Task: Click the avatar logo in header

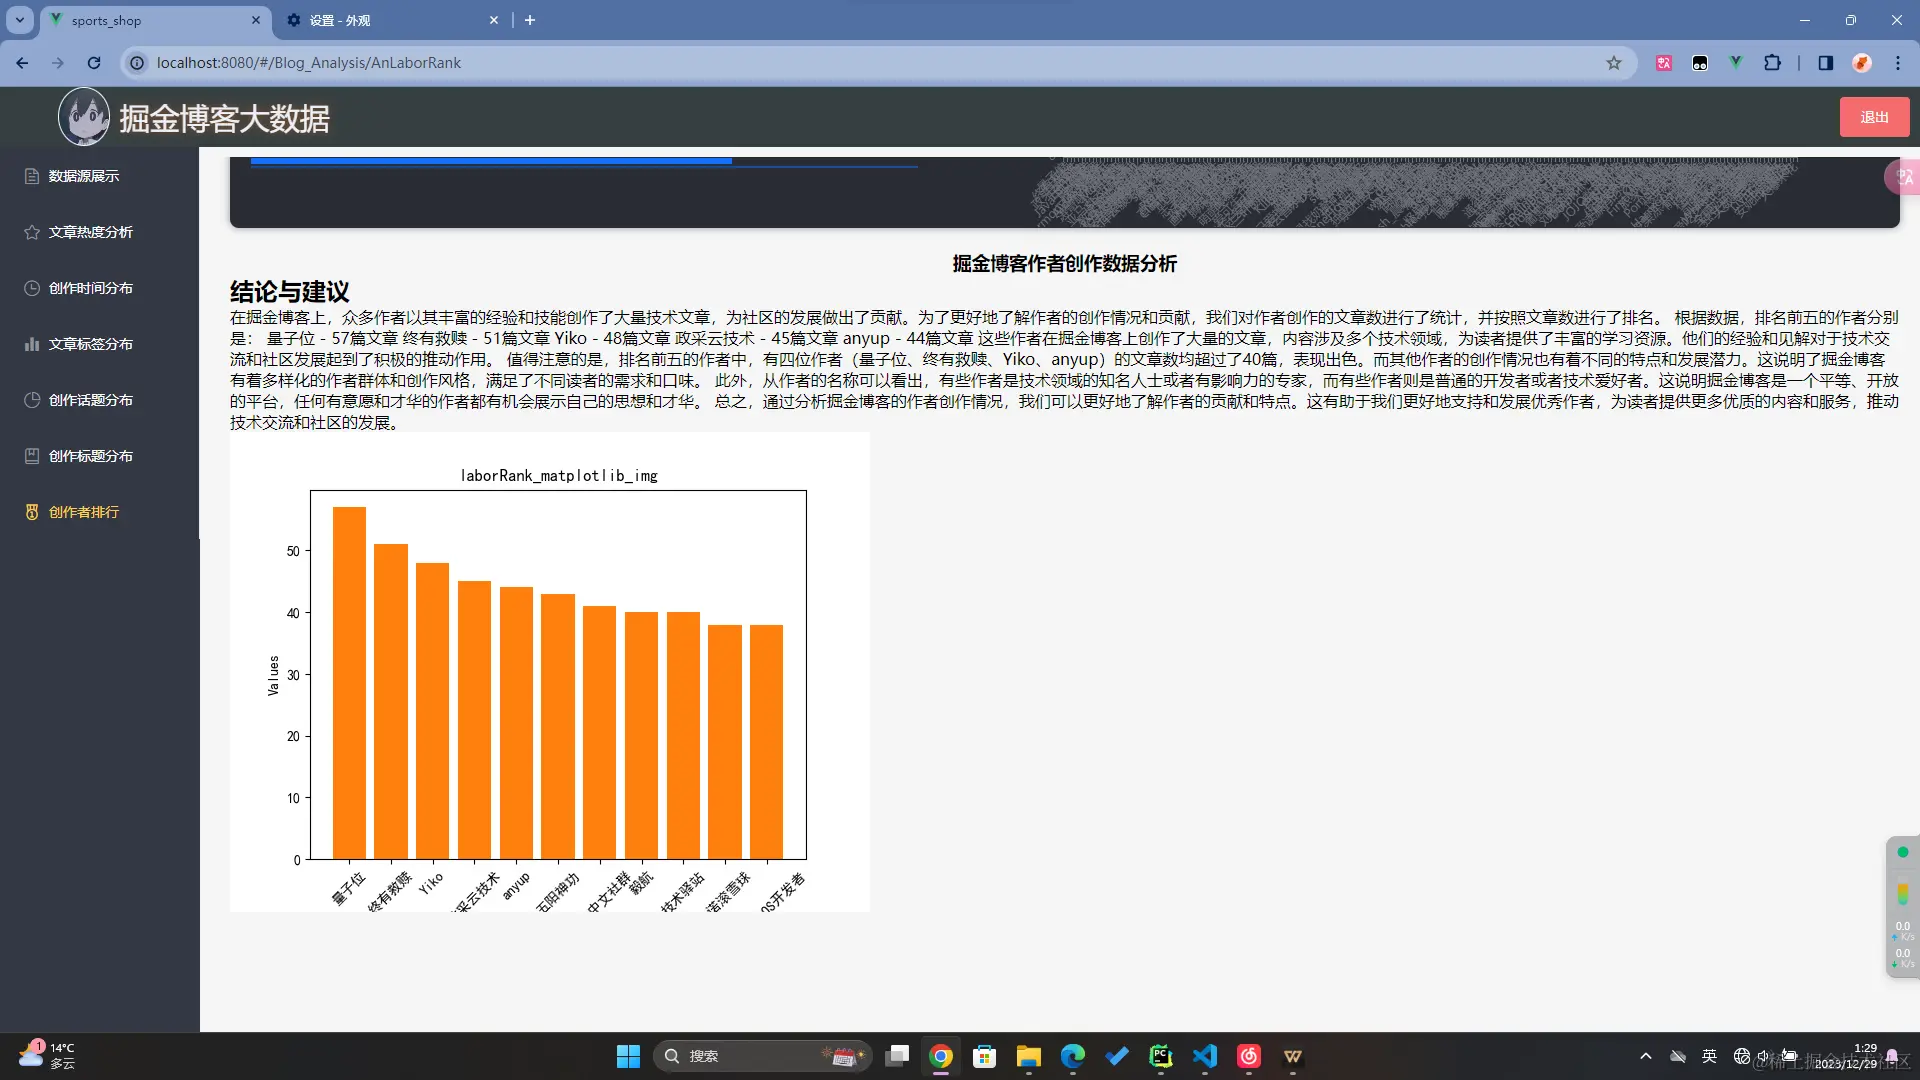Action: [84, 117]
